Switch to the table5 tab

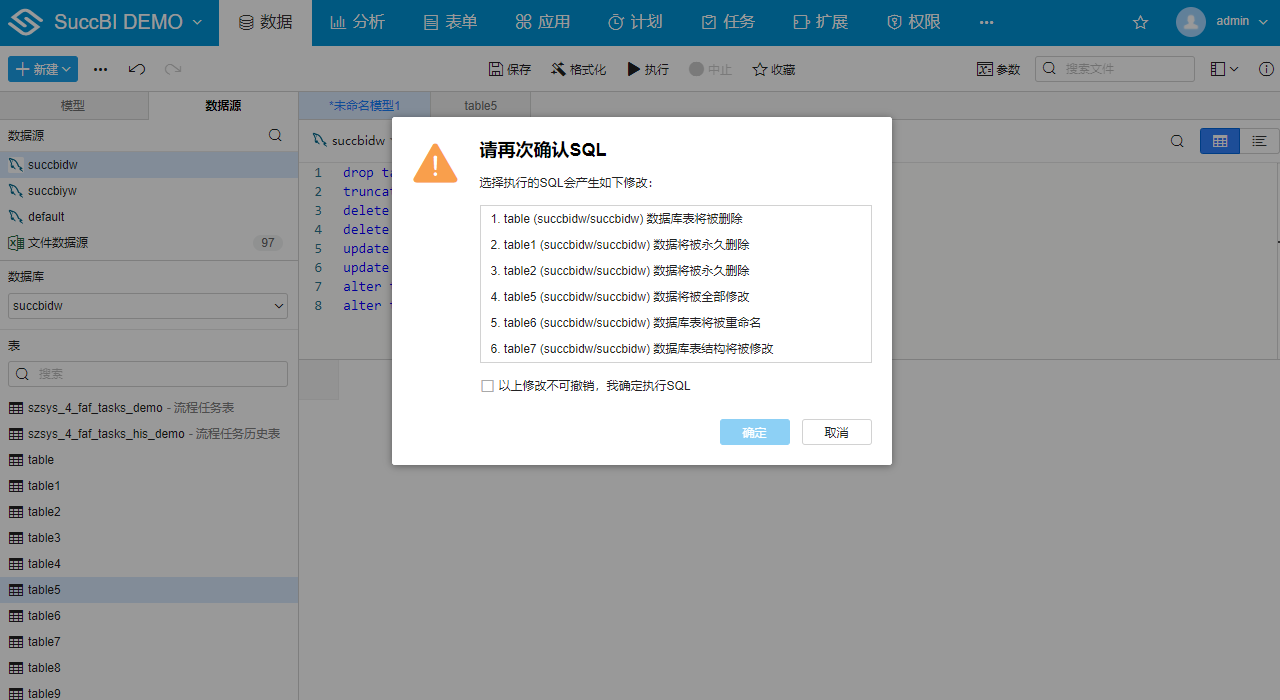(x=480, y=105)
